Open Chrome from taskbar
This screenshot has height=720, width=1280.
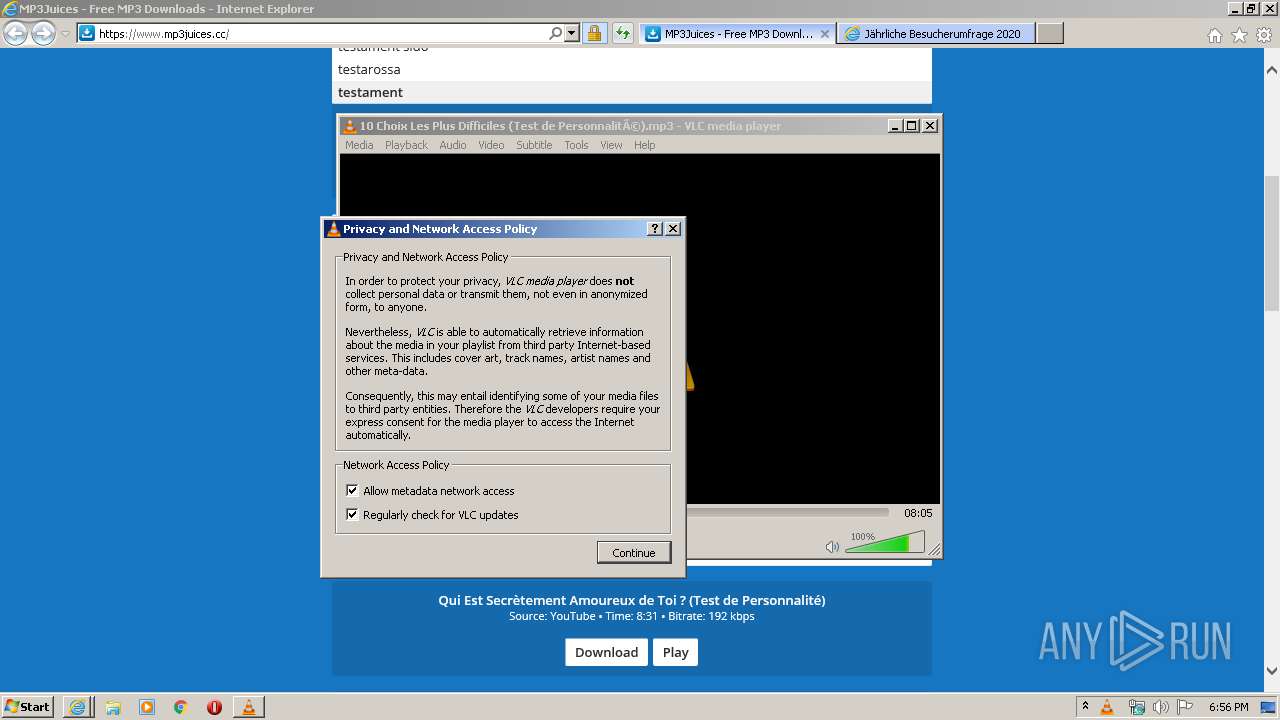click(181, 707)
